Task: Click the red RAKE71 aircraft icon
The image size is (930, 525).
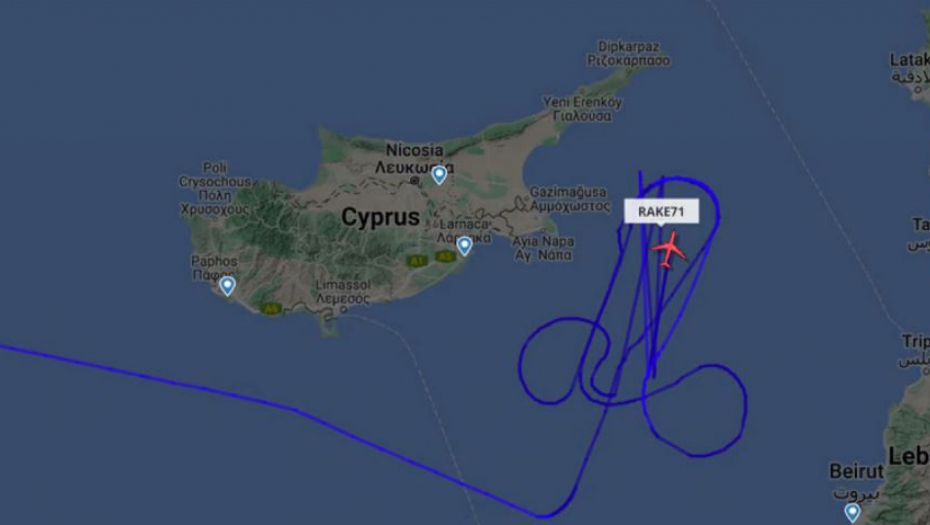Action: pyautogui.click(x=670, y=250)
